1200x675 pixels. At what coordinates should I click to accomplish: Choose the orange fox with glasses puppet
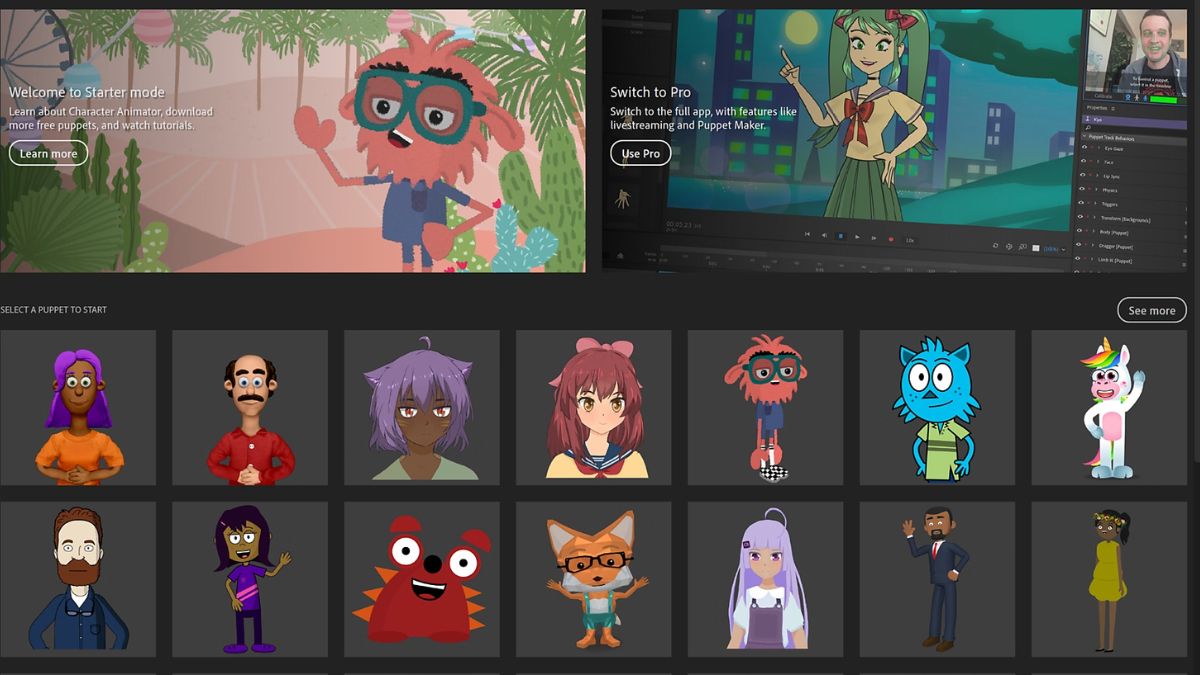point(594,580)
